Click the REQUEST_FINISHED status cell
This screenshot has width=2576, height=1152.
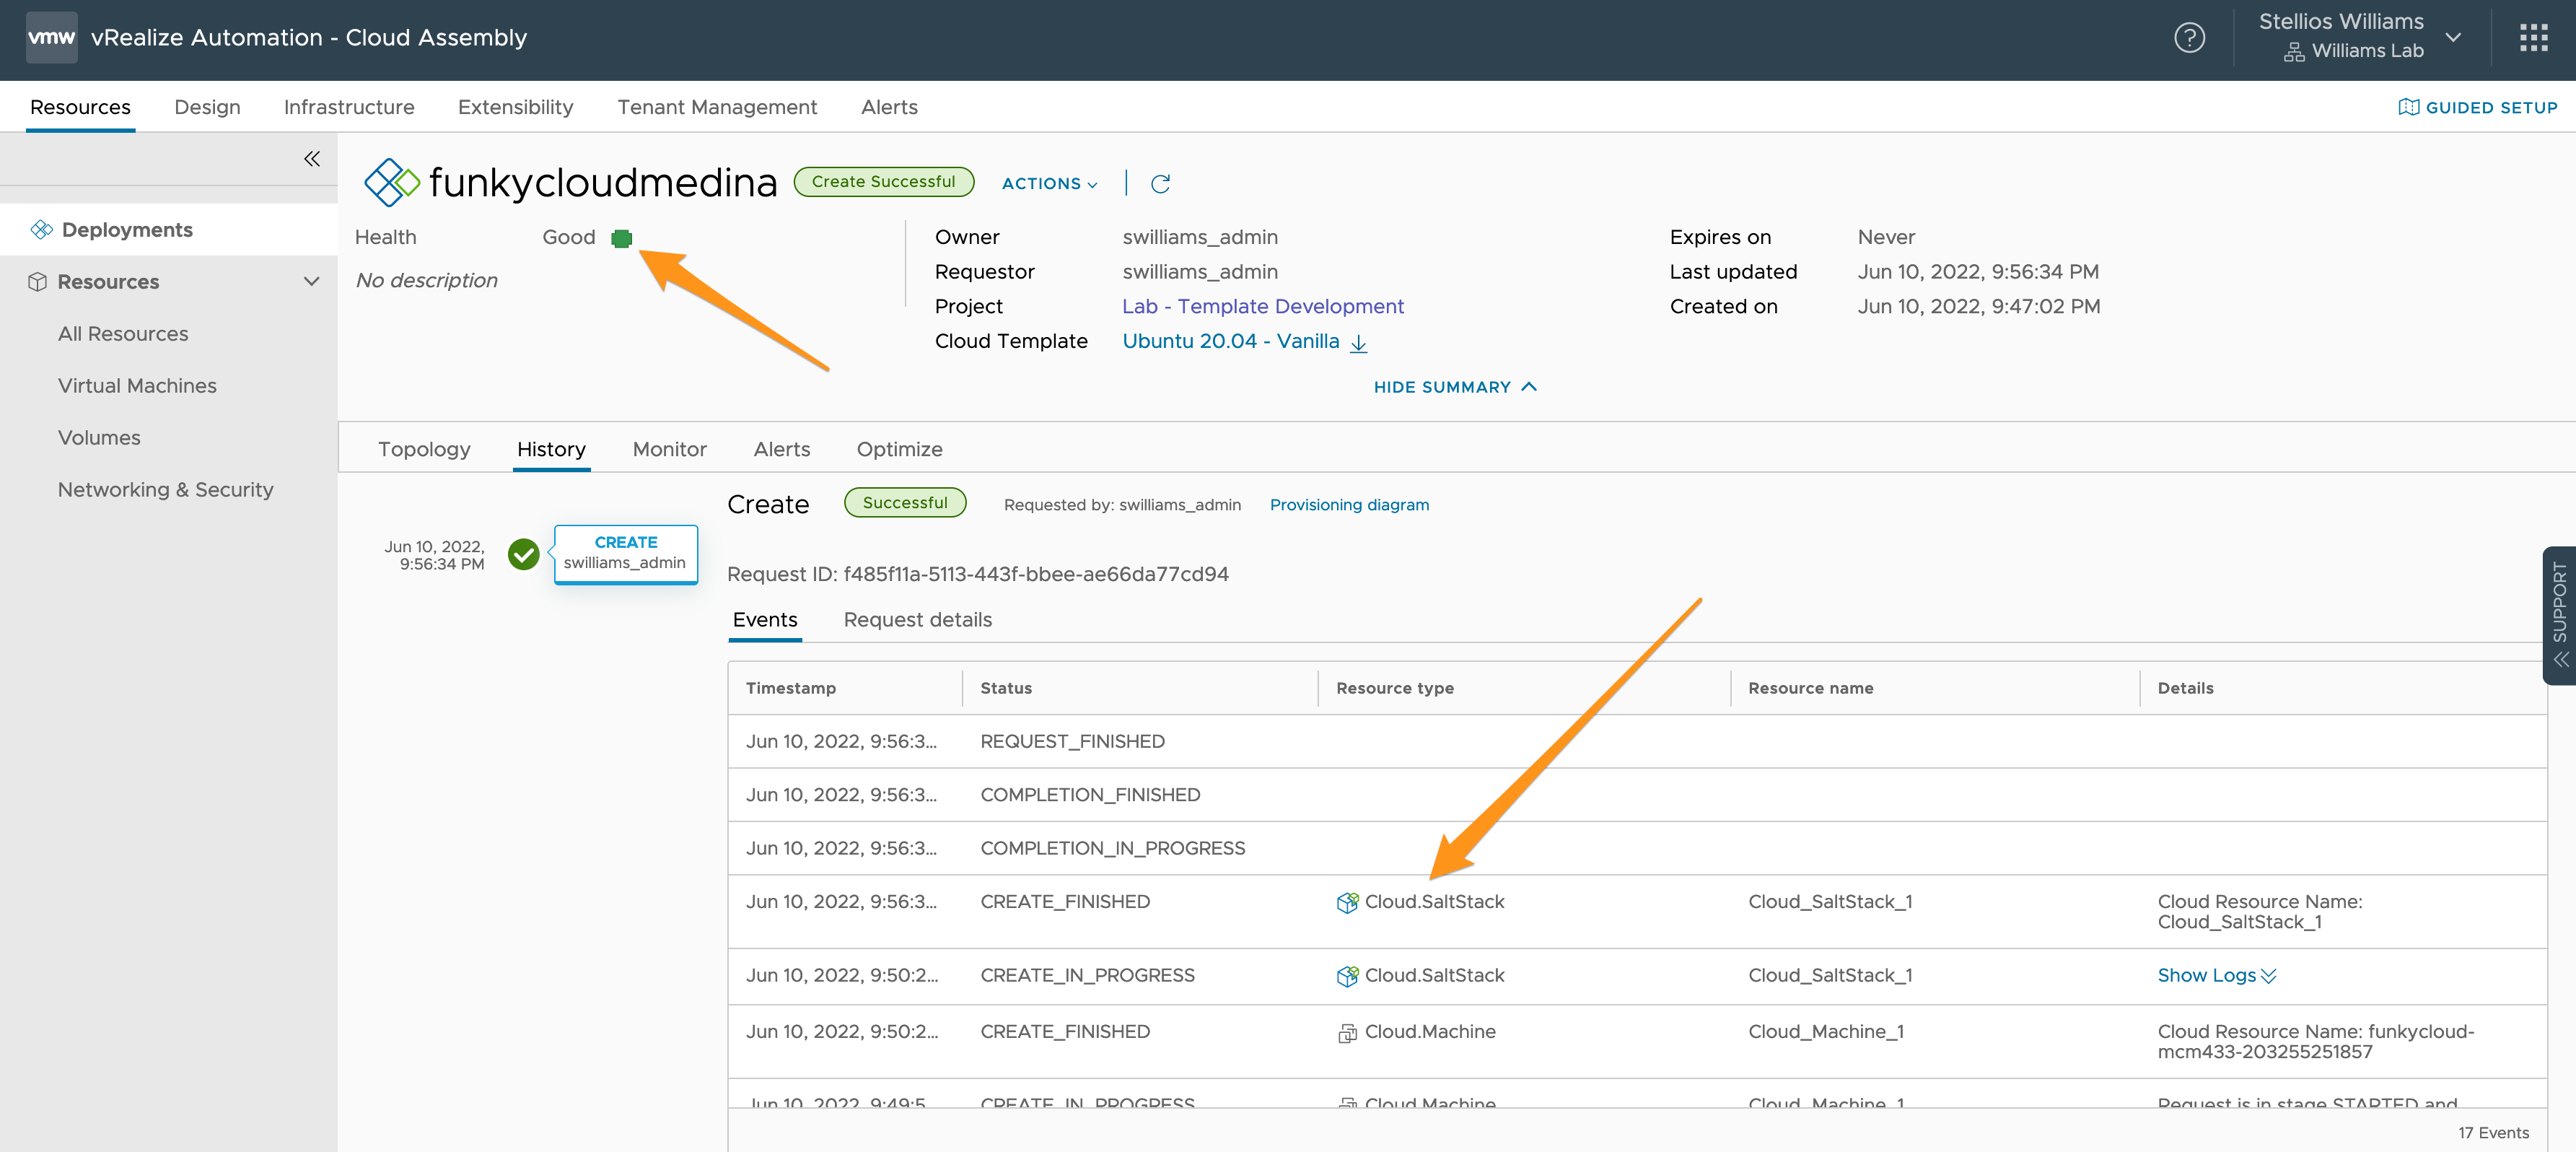point(1072,742)
